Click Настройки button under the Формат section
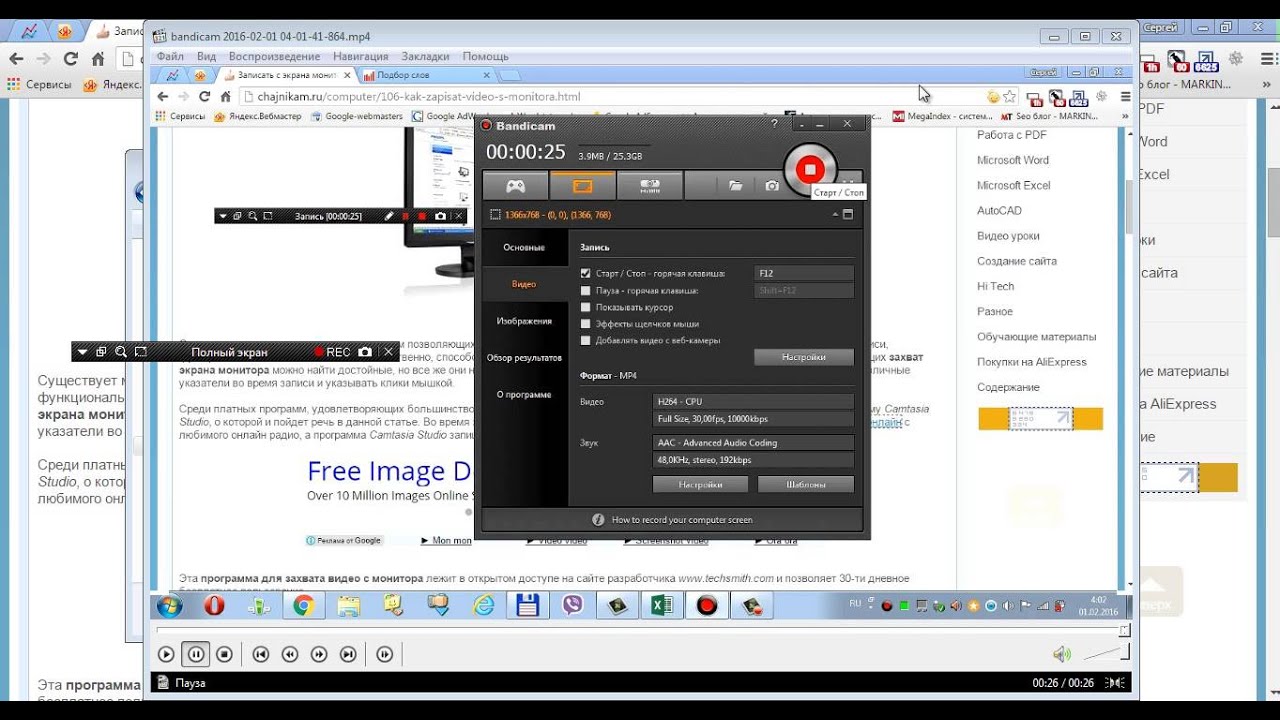Screen dimensions: 1280x720 pyautogui.click(x=700, y=485)
